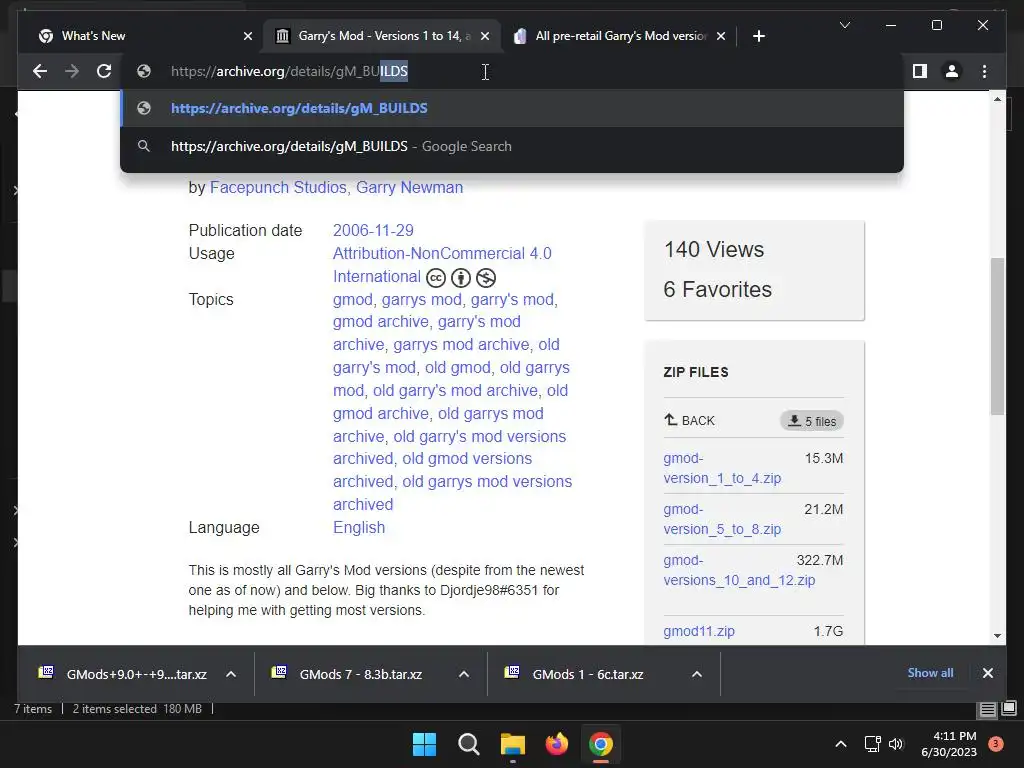
Task: Click the non-commercial license icon
Action: pyautogui.click(x=485, y=278)
